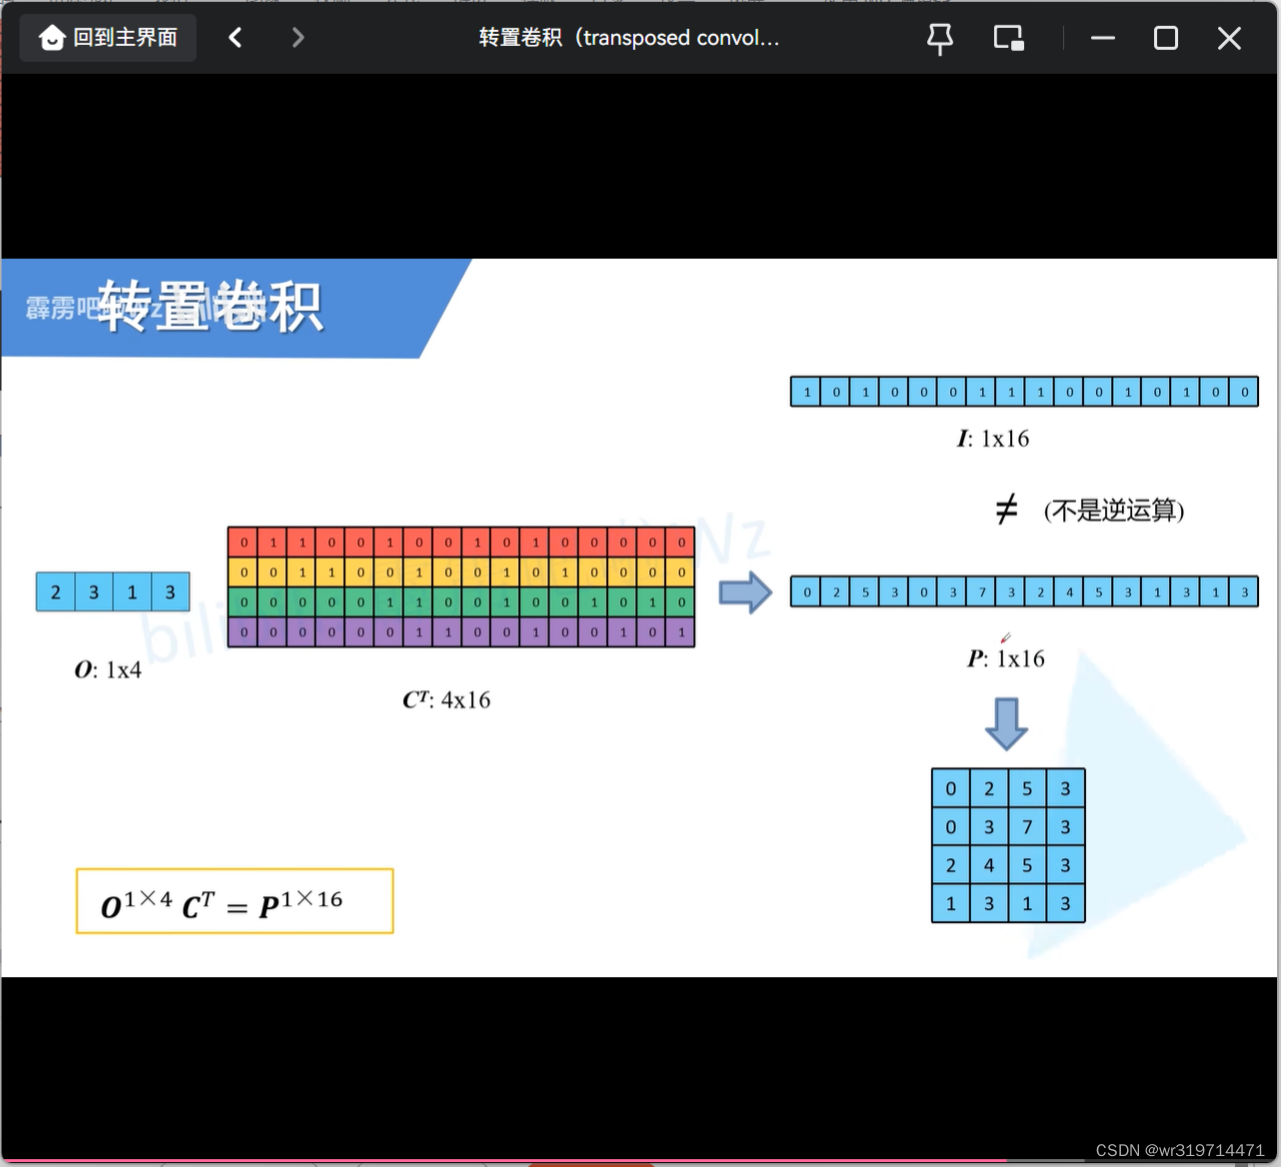Click the blue right arrow in the slide
This screenshot has height=1167, width=1281.
point(746,592)
